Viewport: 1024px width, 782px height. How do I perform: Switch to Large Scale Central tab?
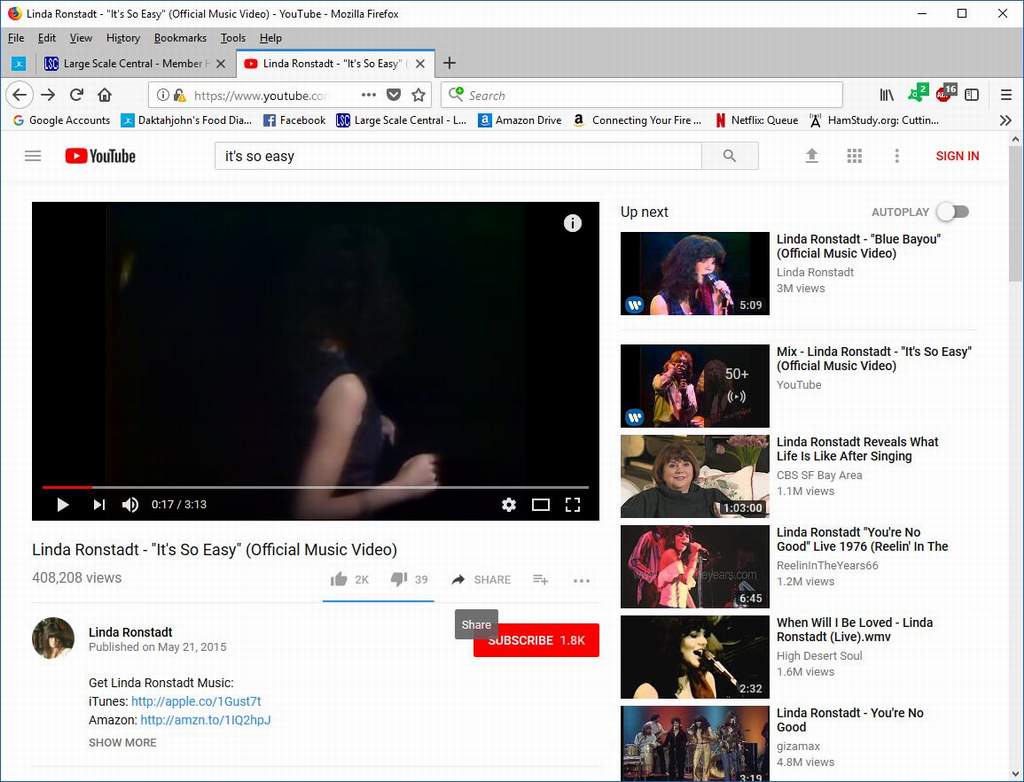(135, 63)
